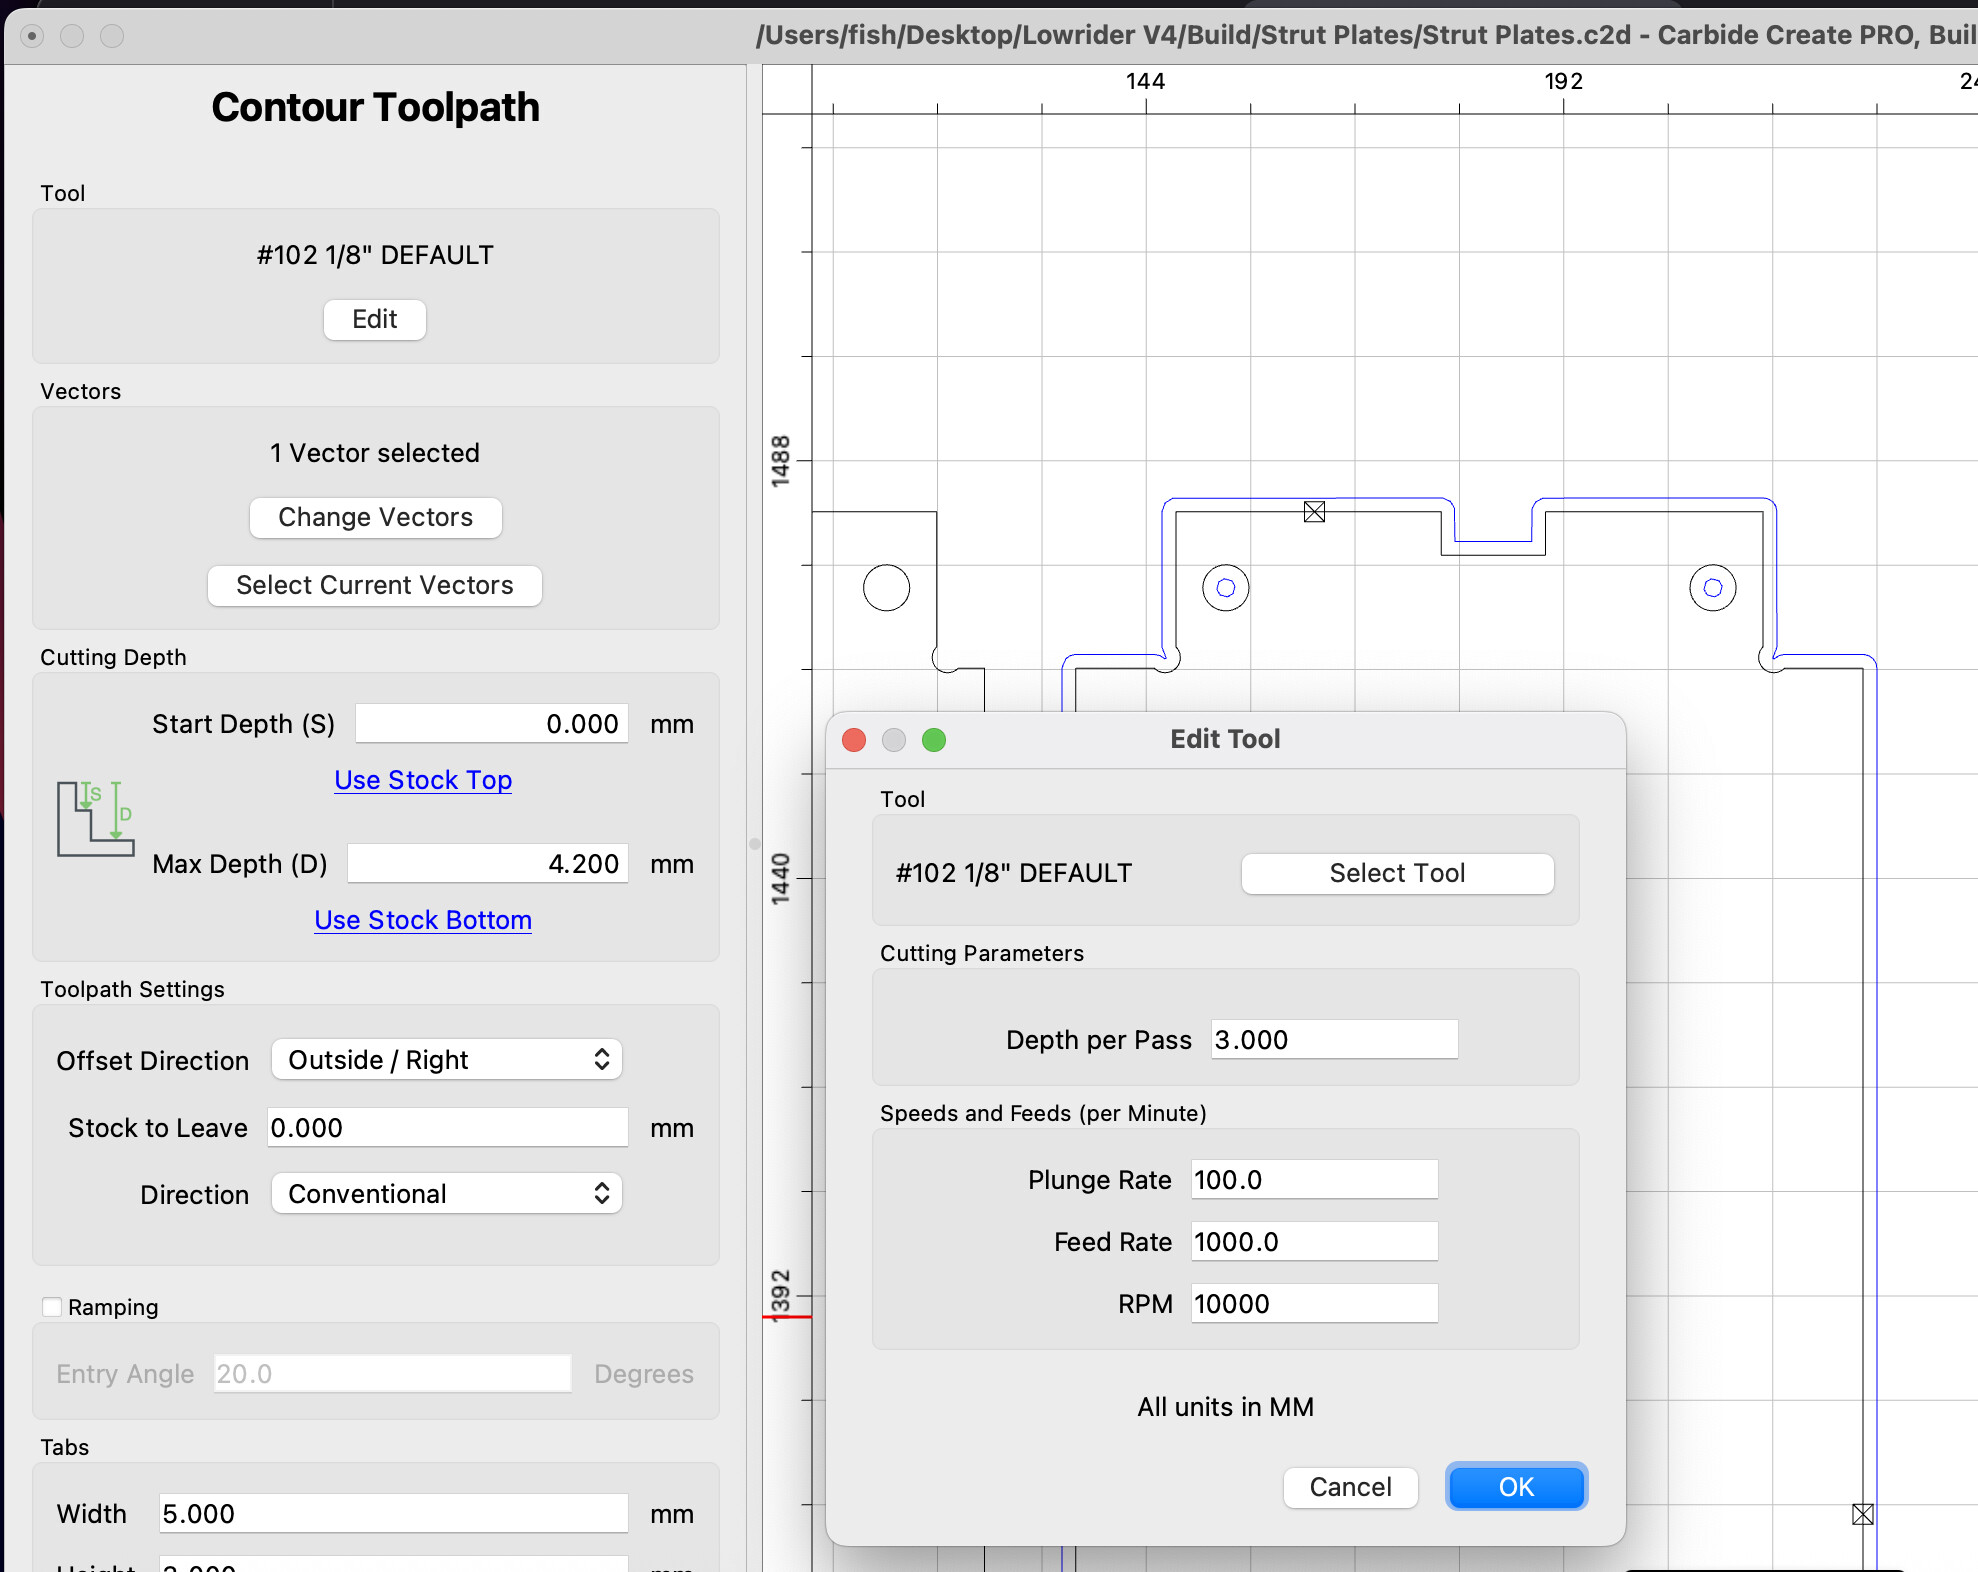Click Use Stock Bottom link
This screenshot has height=1572, width=1978.
(x=423, y=920)
